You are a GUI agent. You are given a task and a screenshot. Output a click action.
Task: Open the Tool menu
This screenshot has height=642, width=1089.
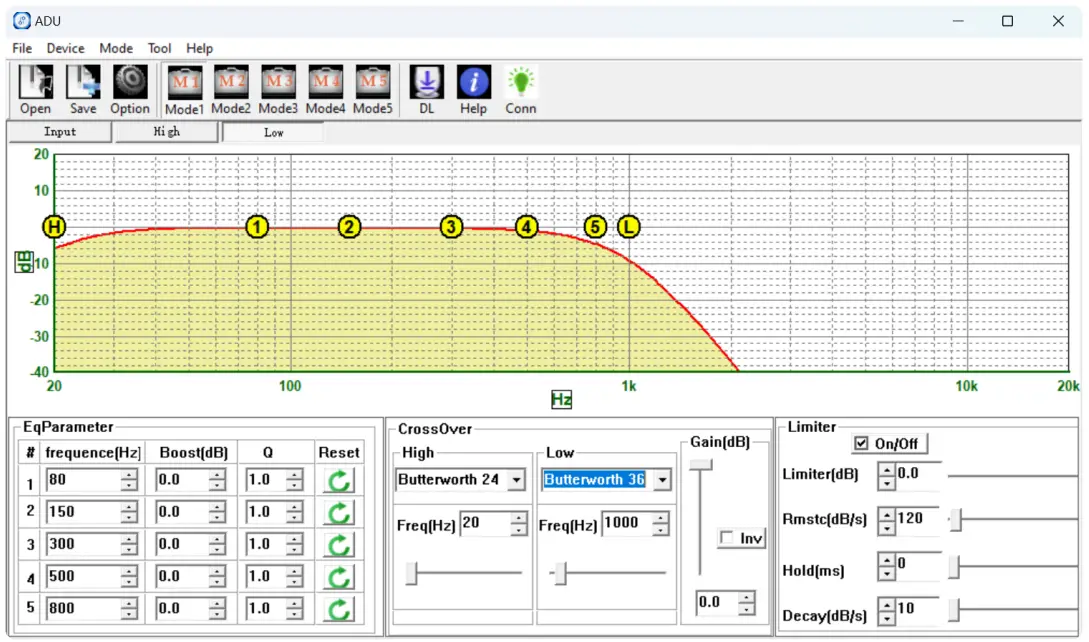159,48
